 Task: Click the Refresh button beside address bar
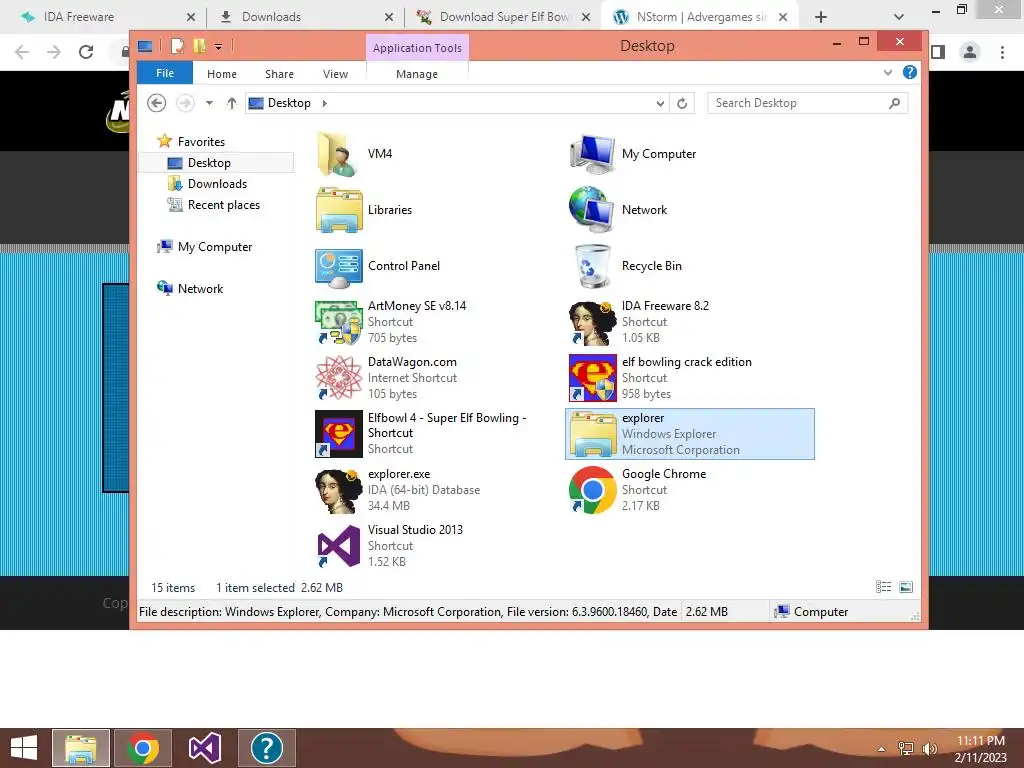(x=682, y=103)
